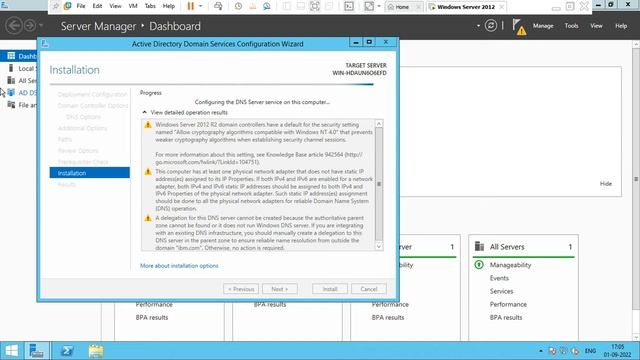Click the Server Manager forward arrow

[x=30, y=26]
